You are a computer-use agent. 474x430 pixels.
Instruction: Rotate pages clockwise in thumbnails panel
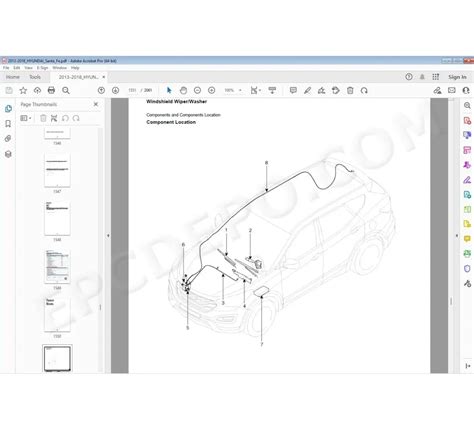click(x=76, y=118)
